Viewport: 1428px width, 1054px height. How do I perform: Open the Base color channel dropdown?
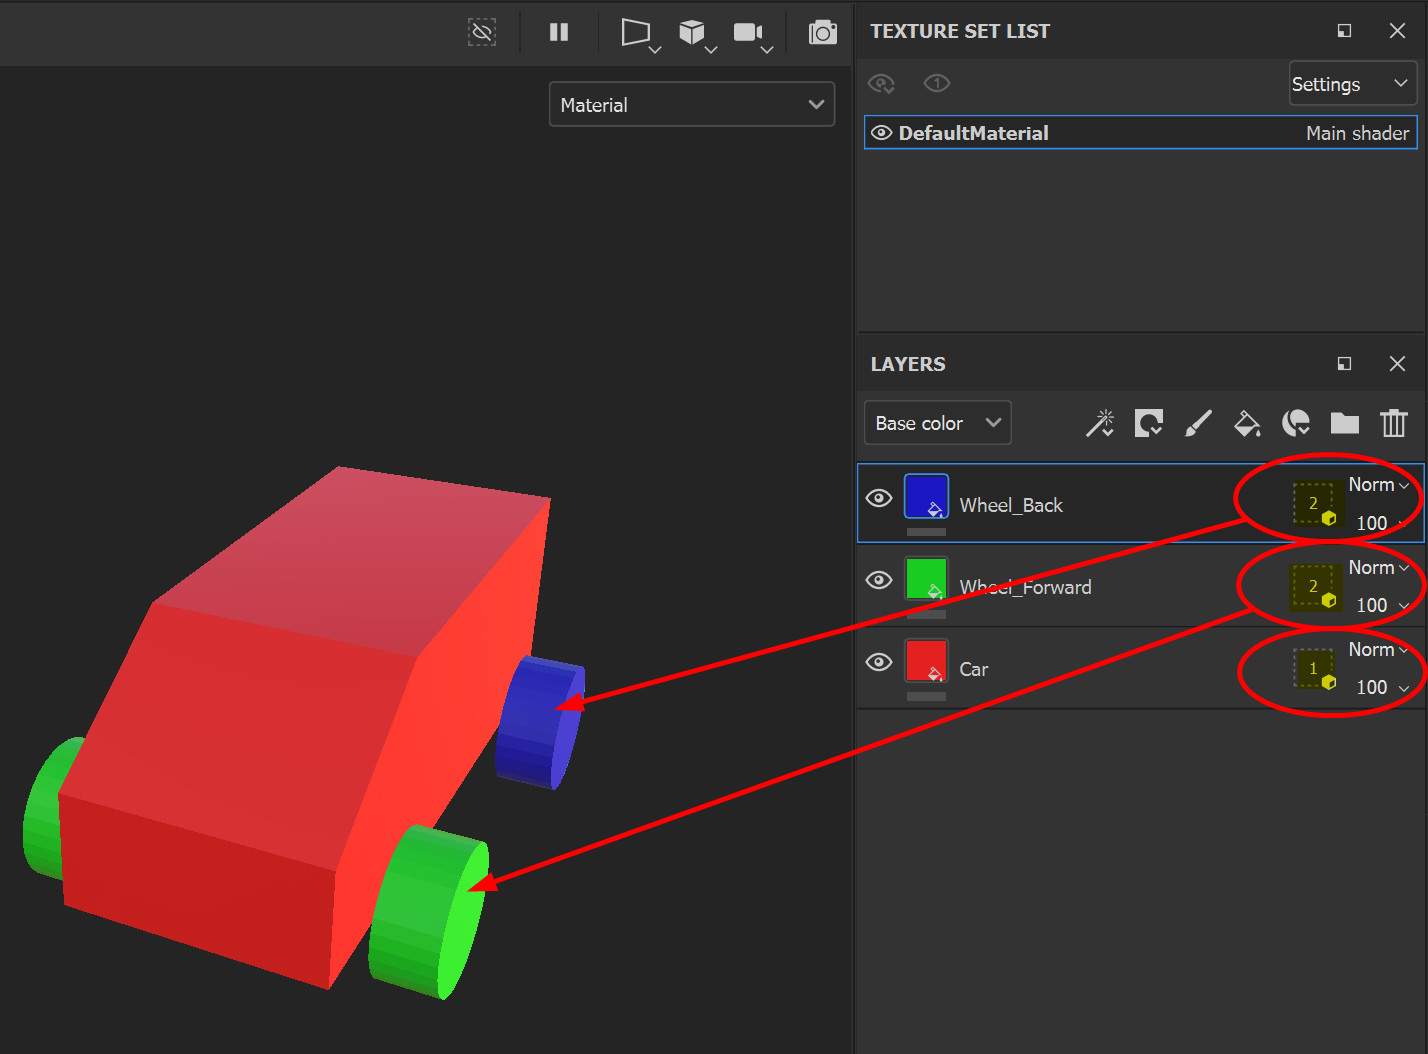pos(937,422)
